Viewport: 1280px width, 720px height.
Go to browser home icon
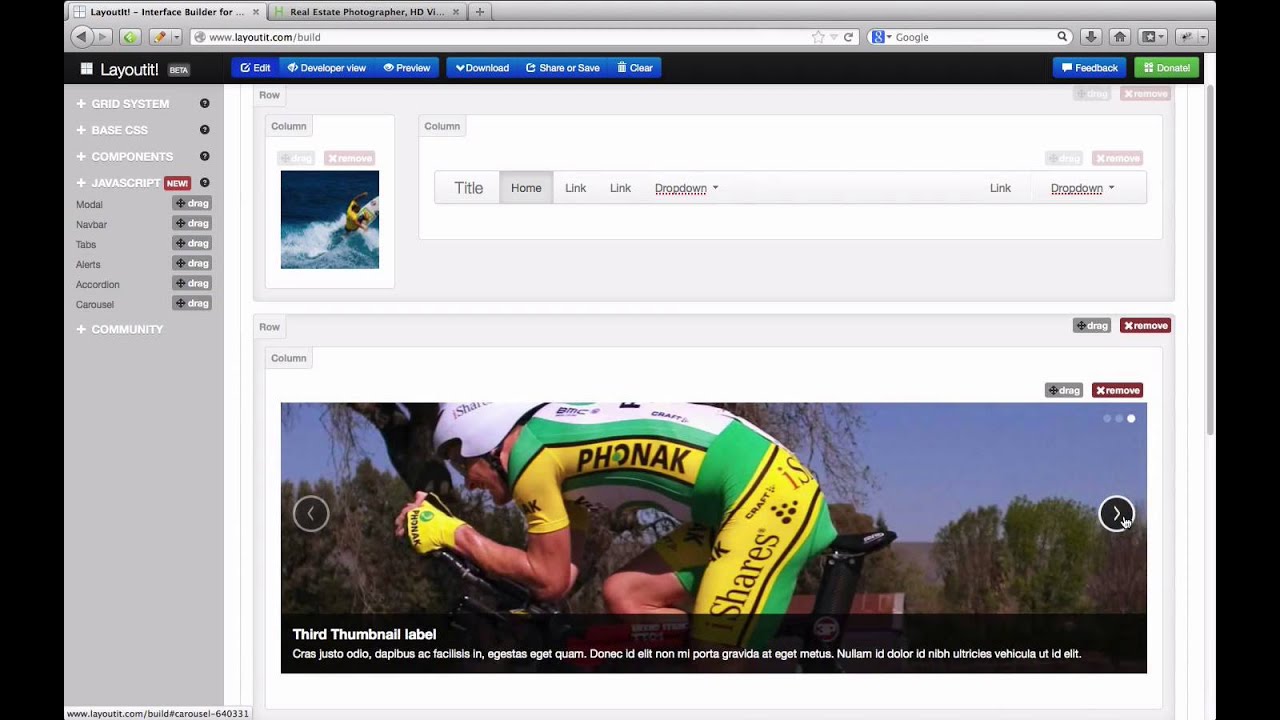click(x=1120, y=37)
